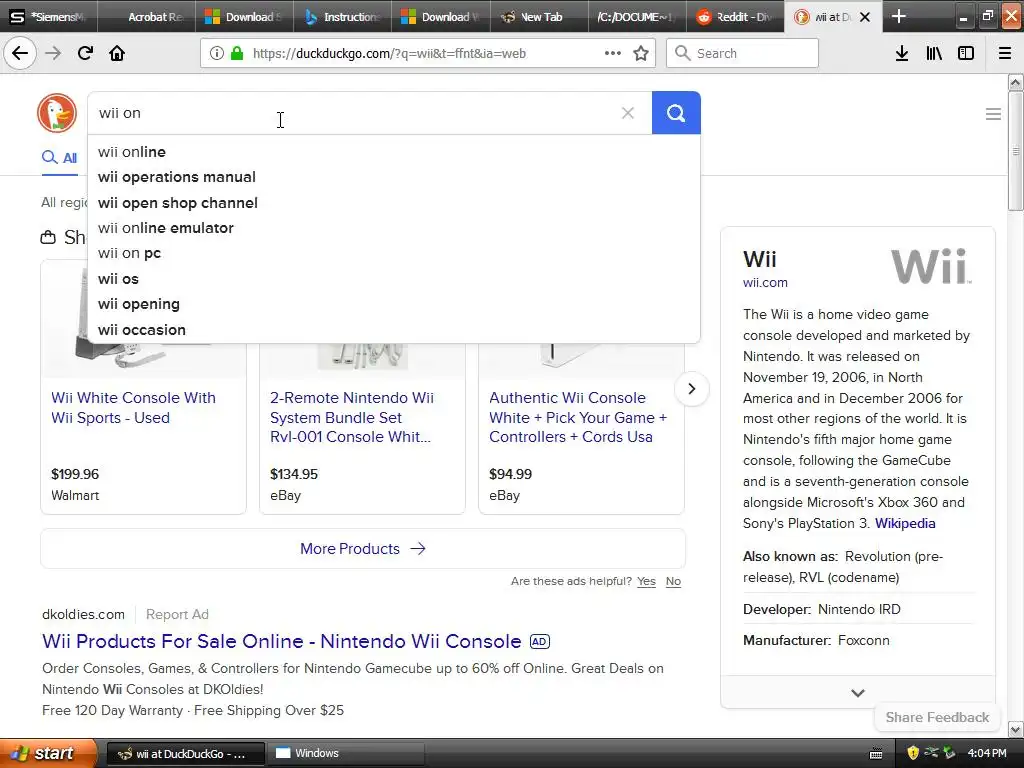Viewport: 1024px width, 768px height.
Task: Click More Products button
Action: [363, 549]
